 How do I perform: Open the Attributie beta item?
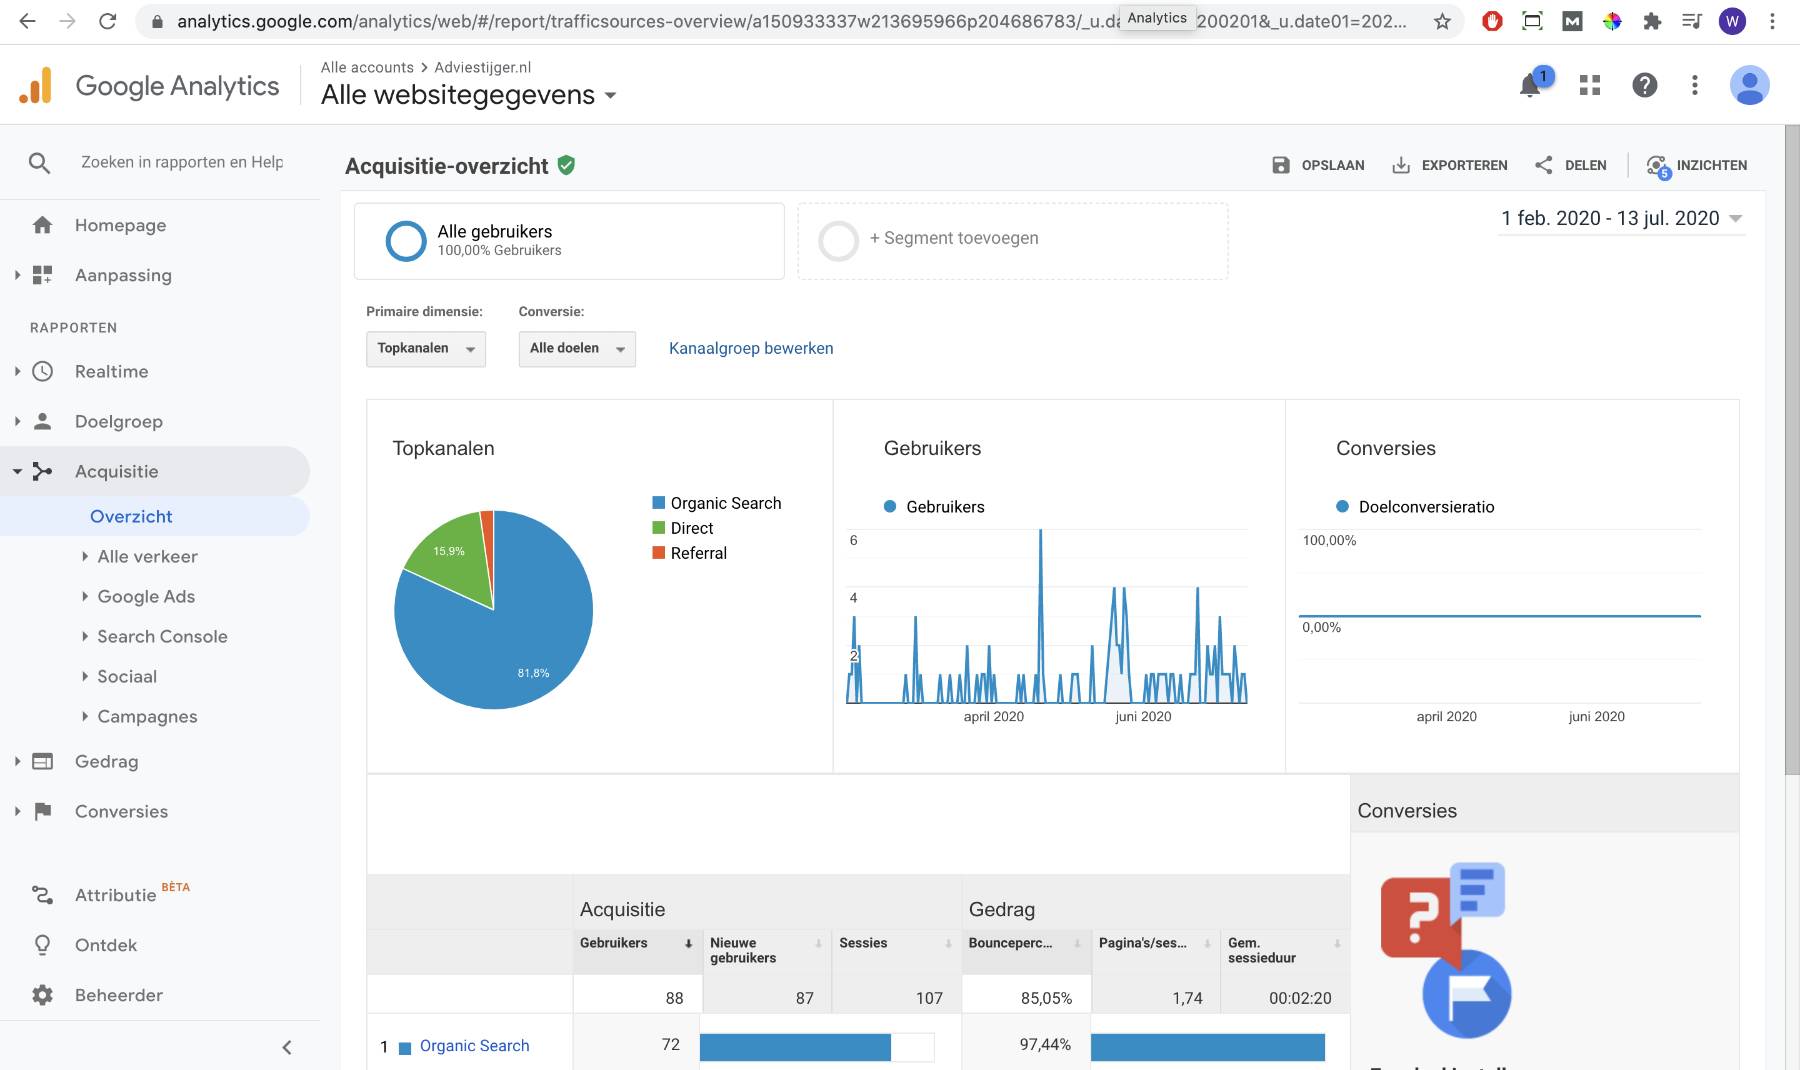(x=132, y=894)
